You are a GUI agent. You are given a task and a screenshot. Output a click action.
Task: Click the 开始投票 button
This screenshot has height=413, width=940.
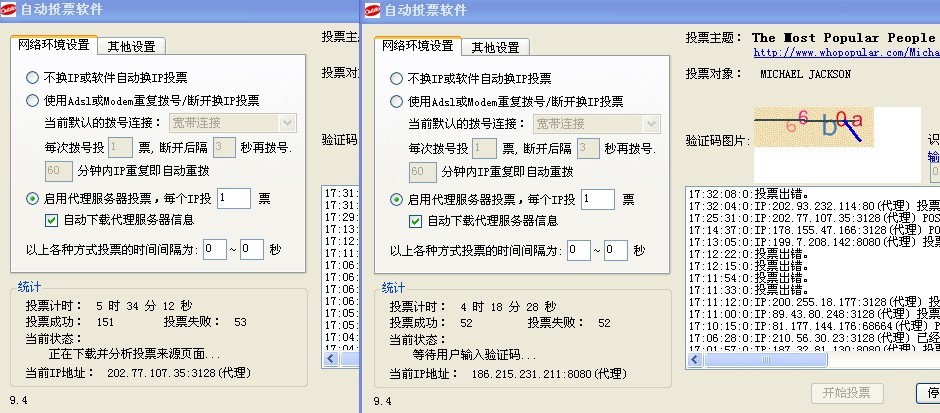tap(847, 393)
